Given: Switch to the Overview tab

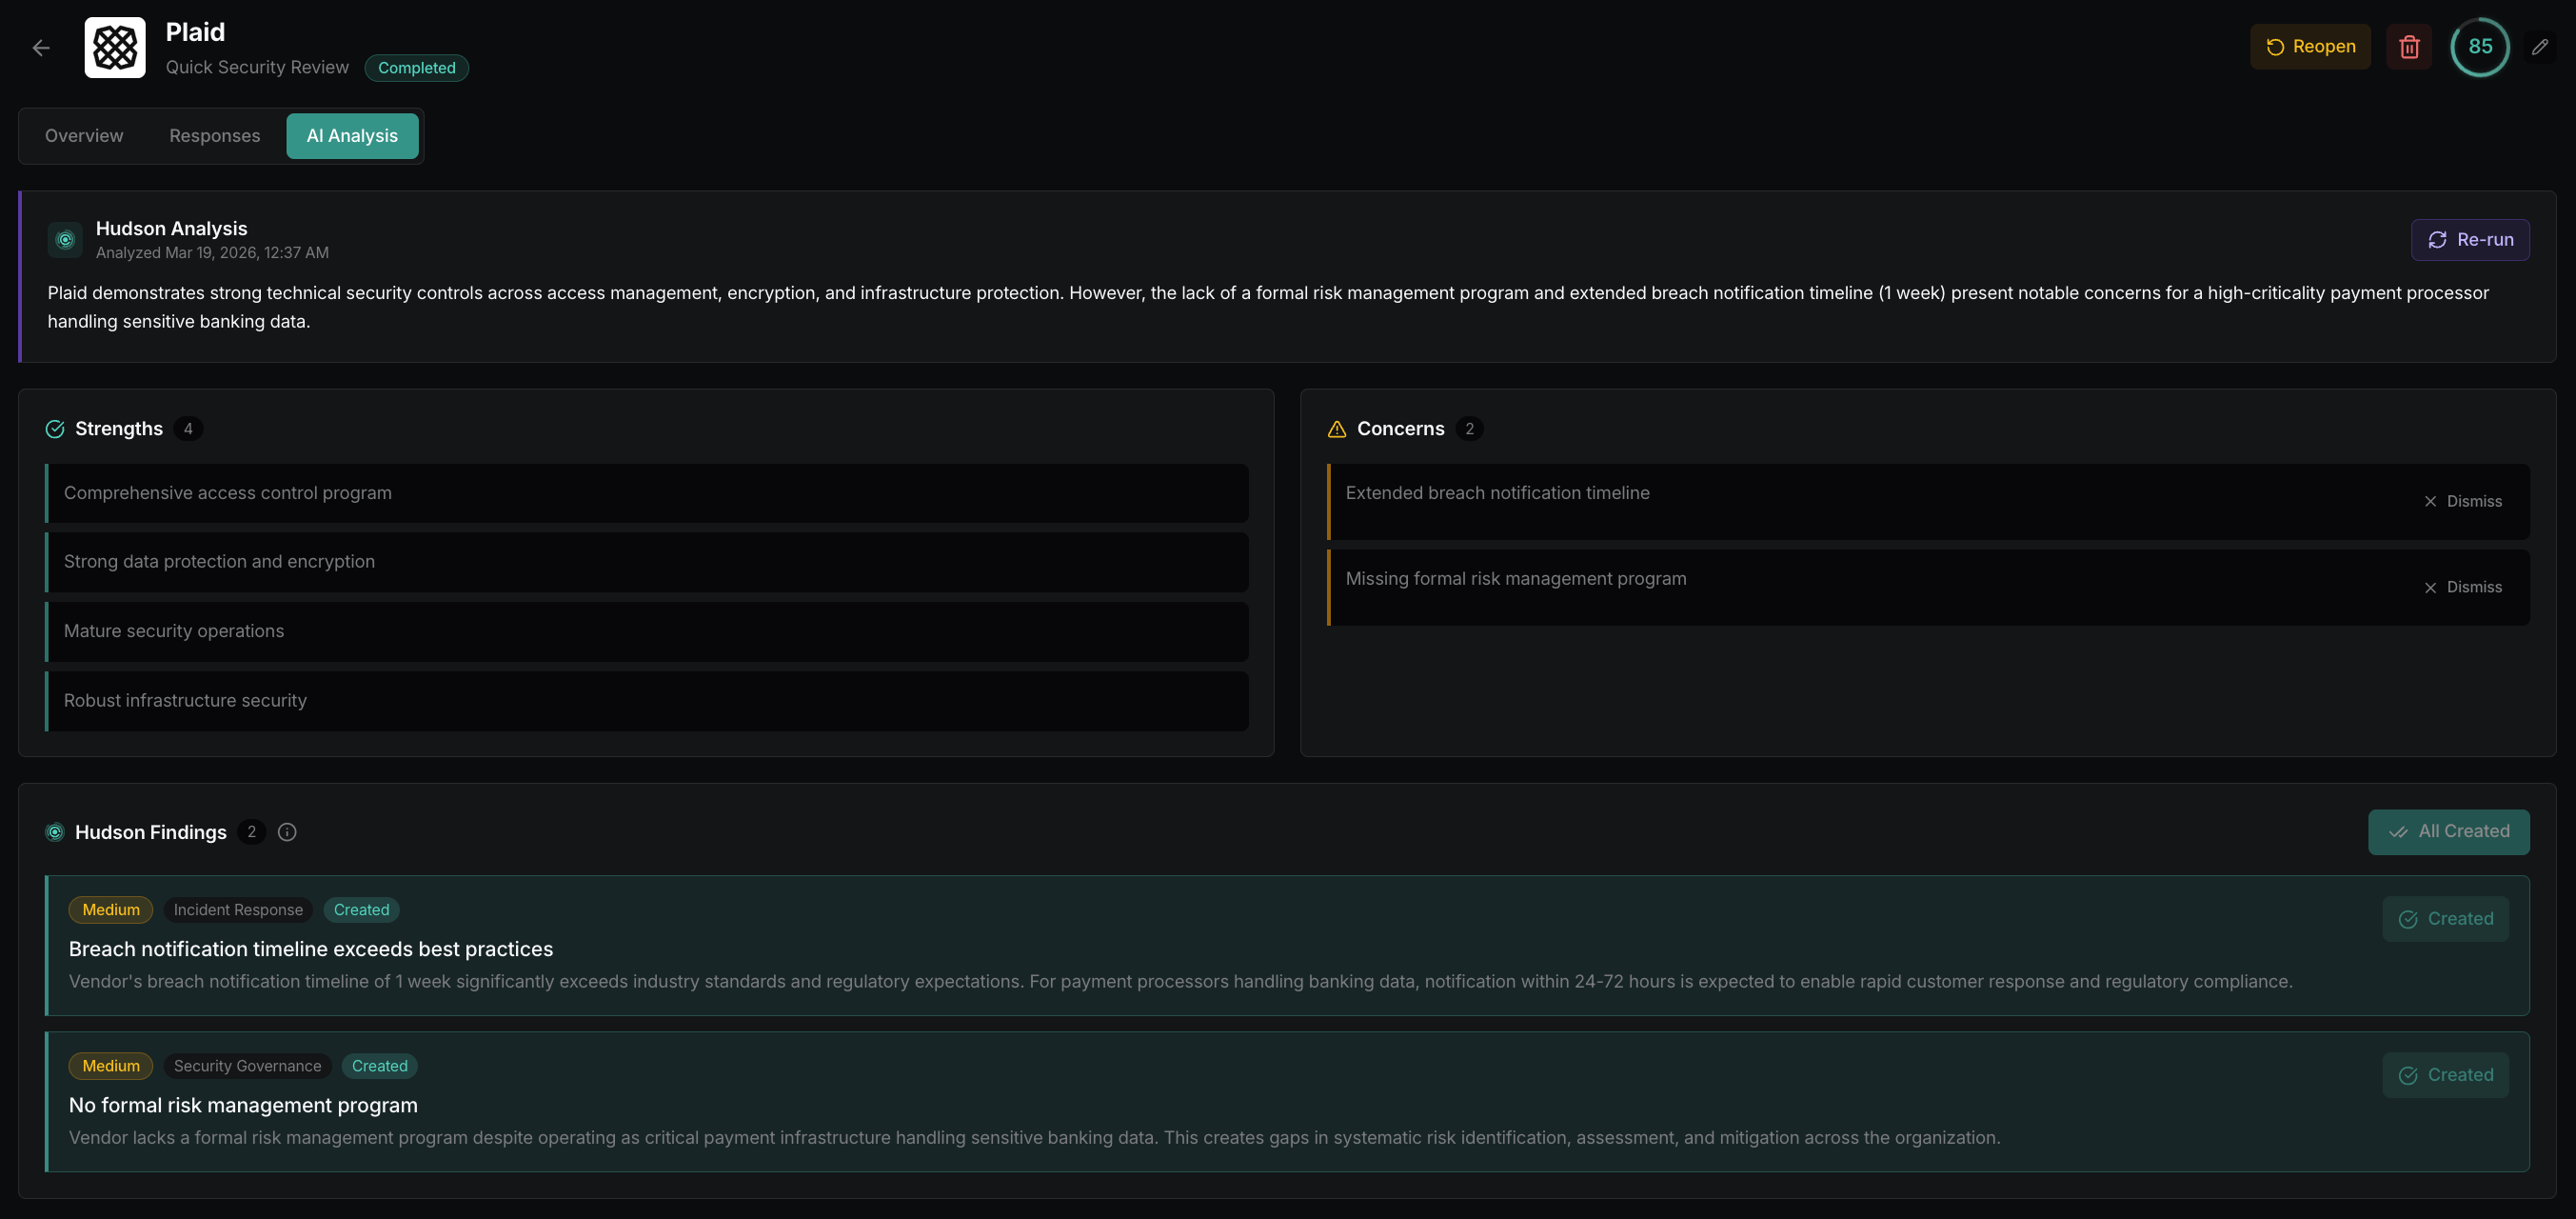Looking at the screenshot, I should (84, 136).
